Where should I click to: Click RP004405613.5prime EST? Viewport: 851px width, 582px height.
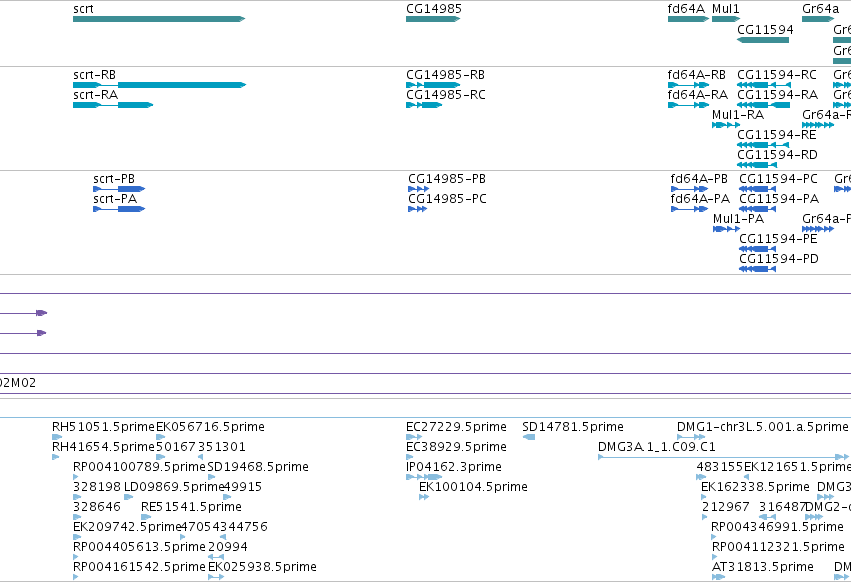pos(75,558)
